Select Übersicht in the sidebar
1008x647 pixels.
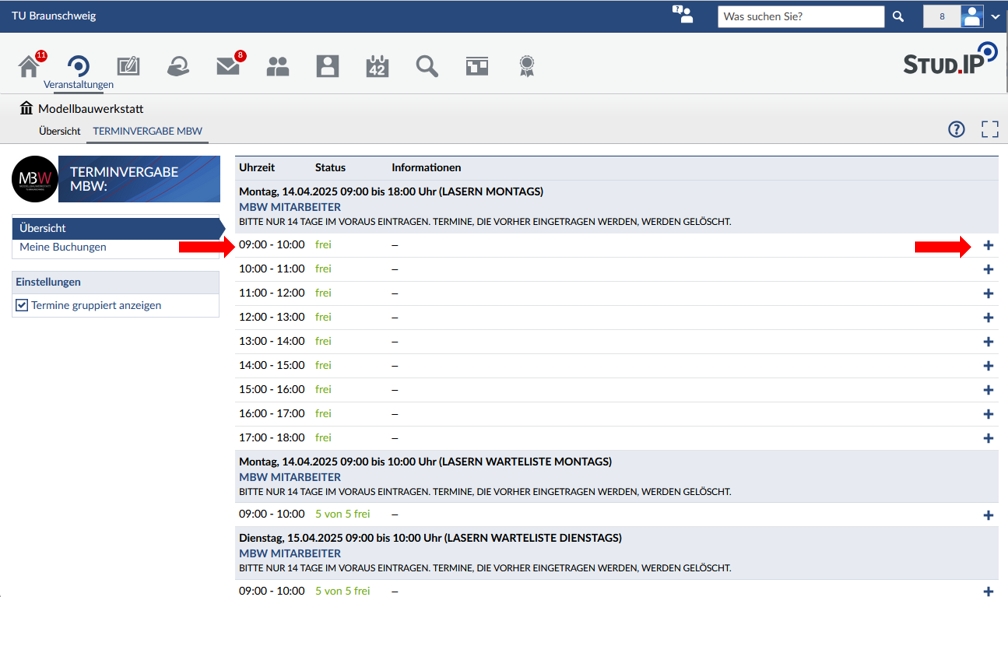116,228
